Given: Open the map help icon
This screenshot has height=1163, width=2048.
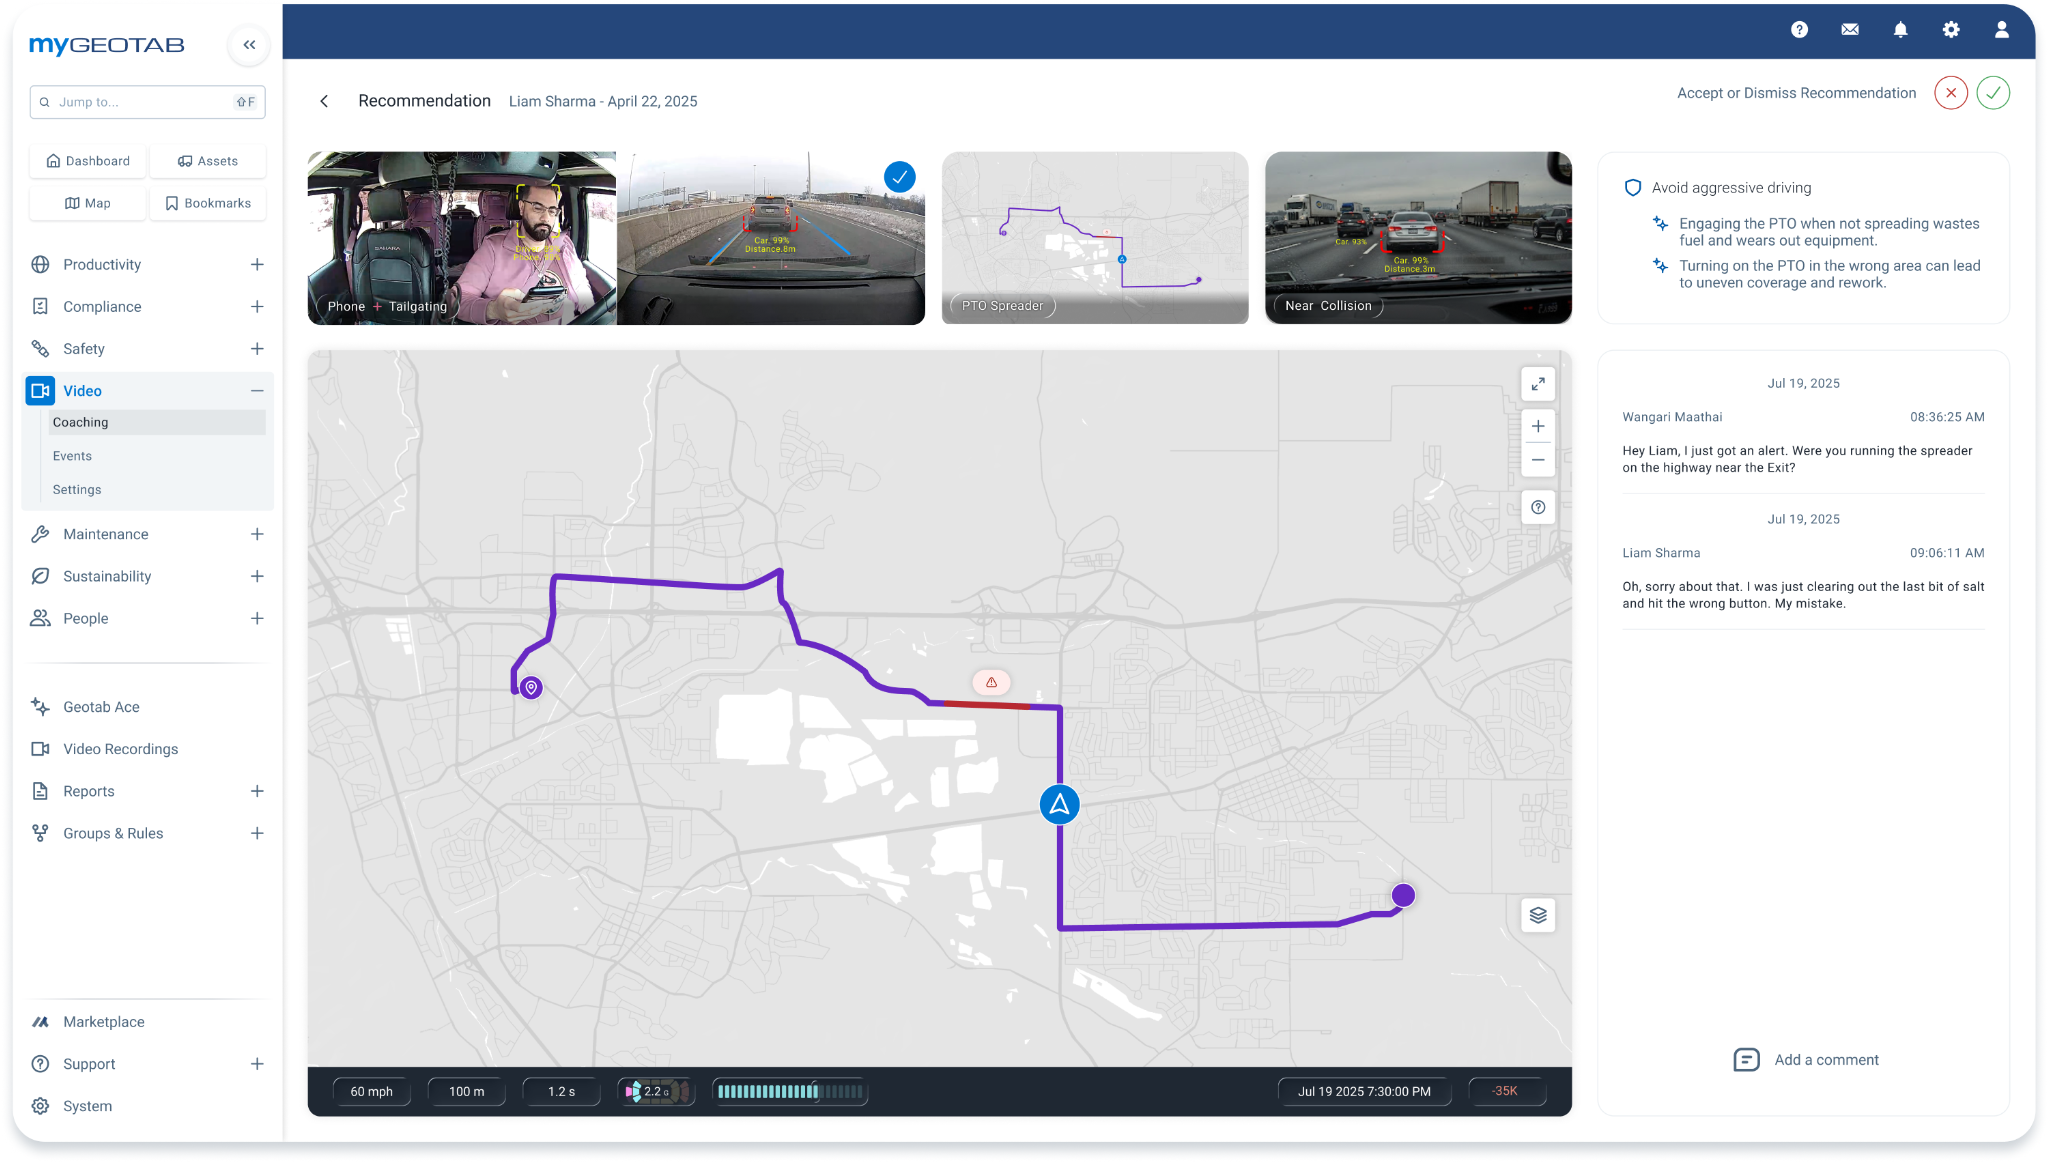Looking at the screenshot, I should coord(1538,507).
